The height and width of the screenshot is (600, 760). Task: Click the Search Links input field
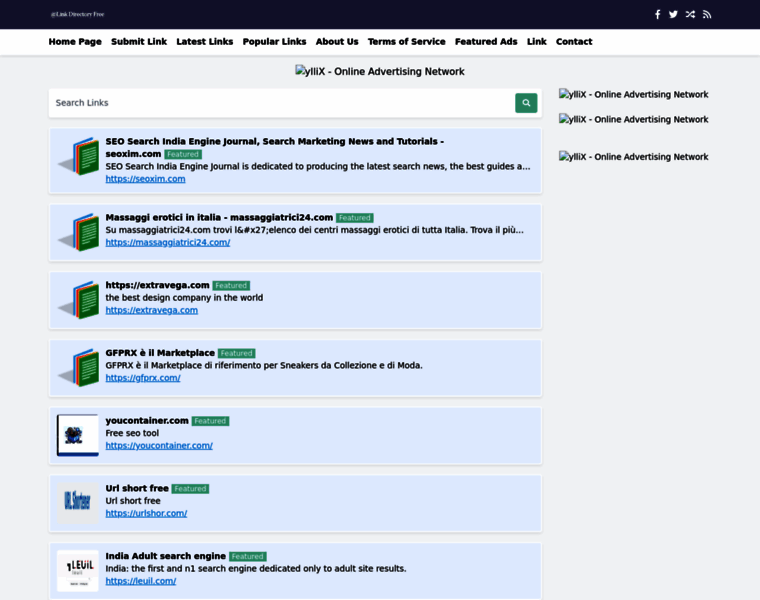tap(282, 103)
